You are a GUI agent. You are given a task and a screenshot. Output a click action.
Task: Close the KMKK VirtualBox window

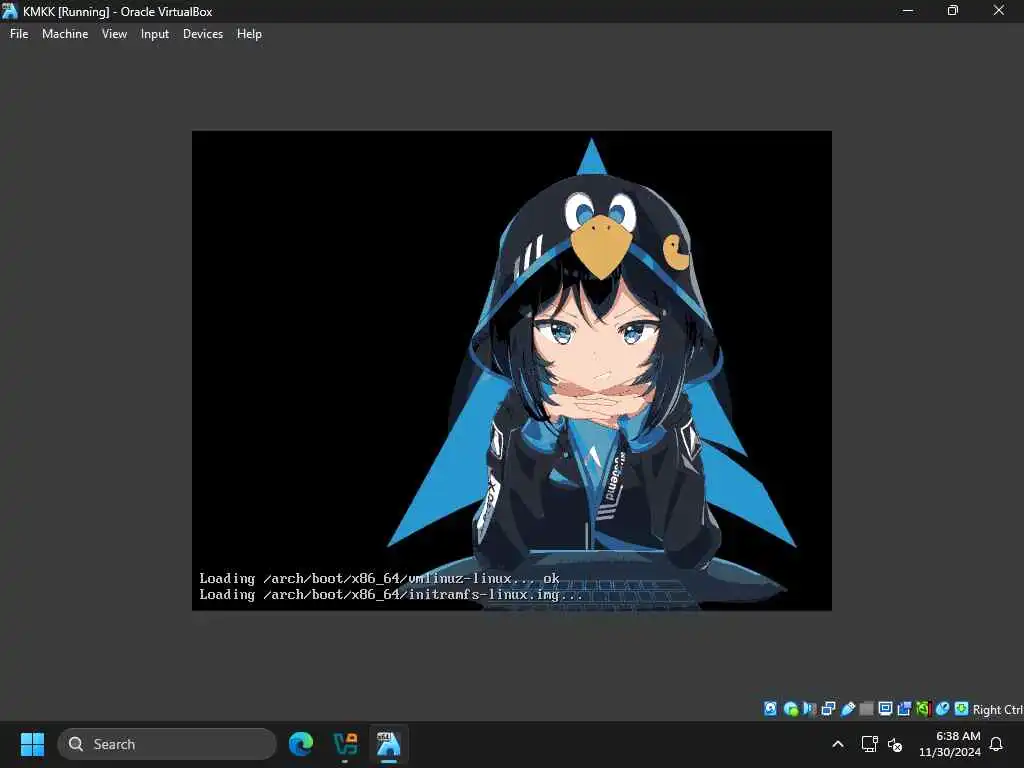pos(999,11)
